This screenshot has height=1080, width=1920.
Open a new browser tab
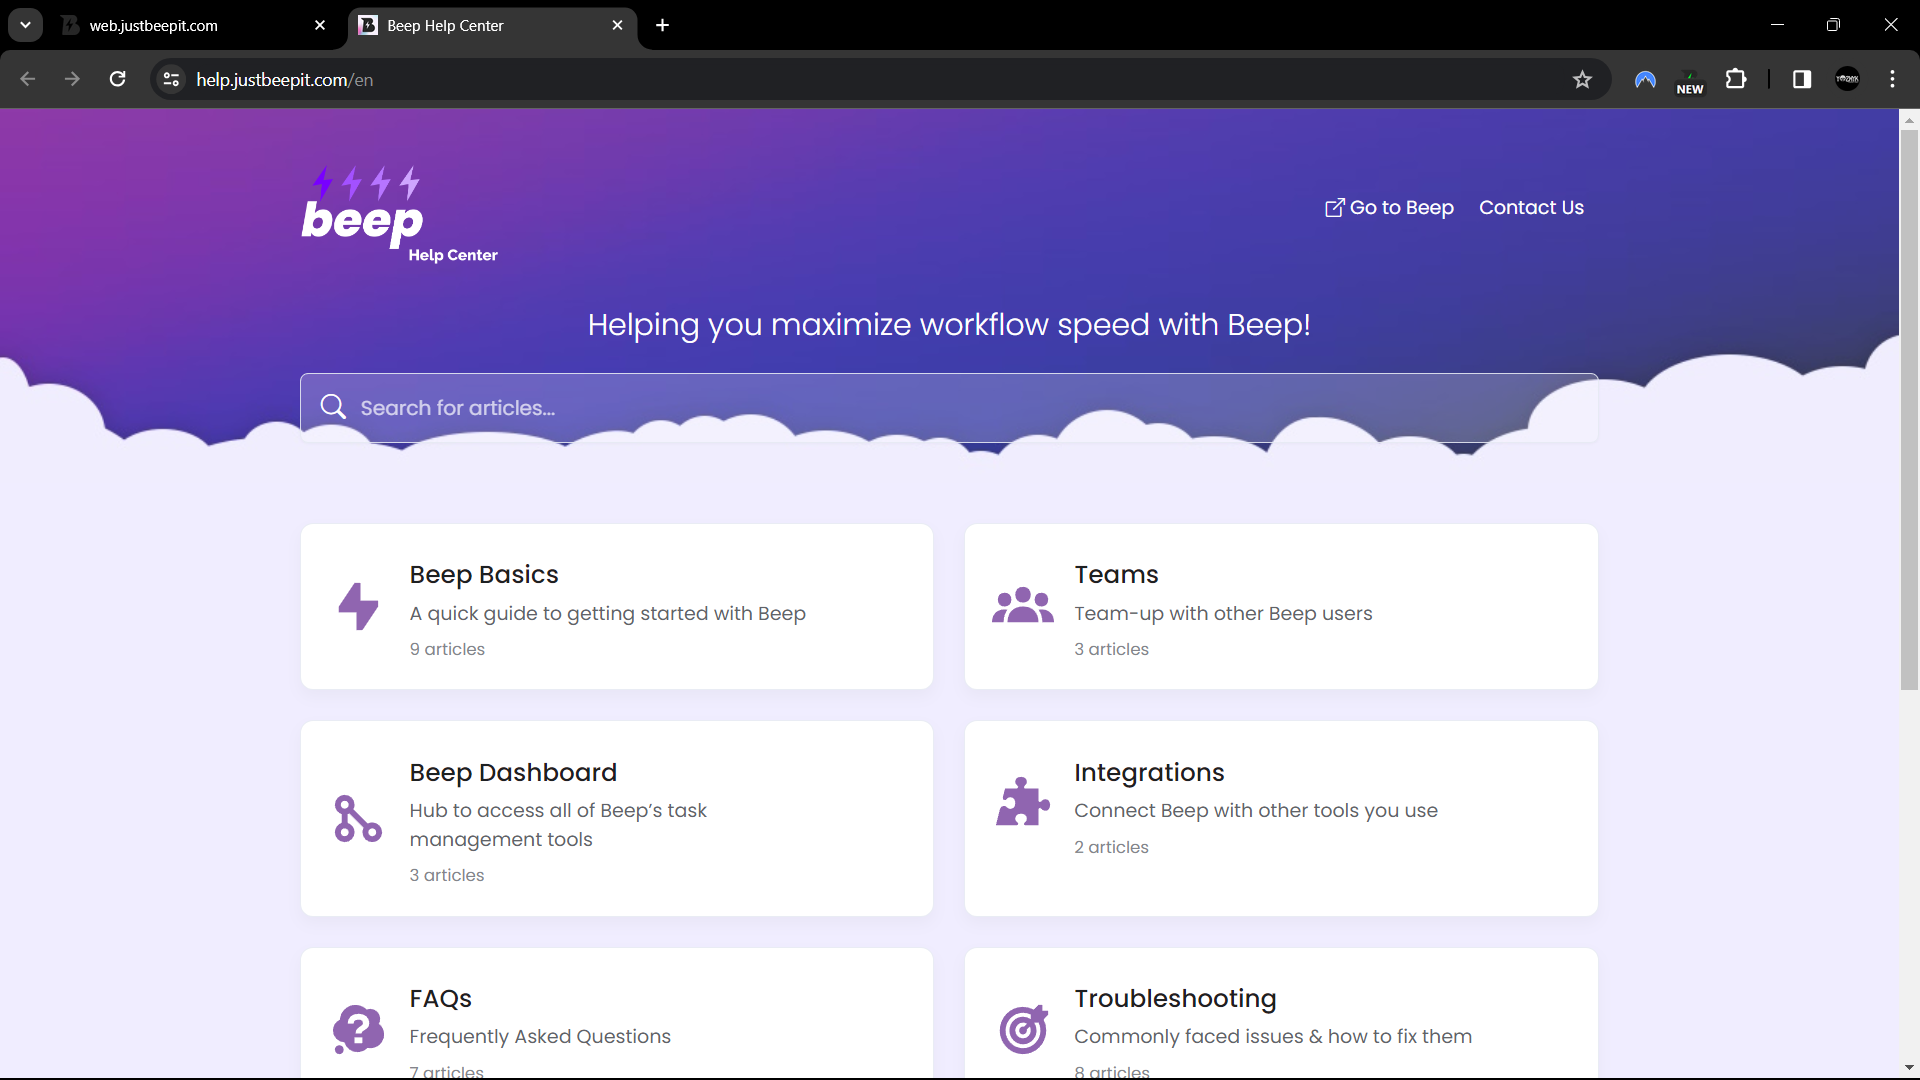tap(662, 25)
